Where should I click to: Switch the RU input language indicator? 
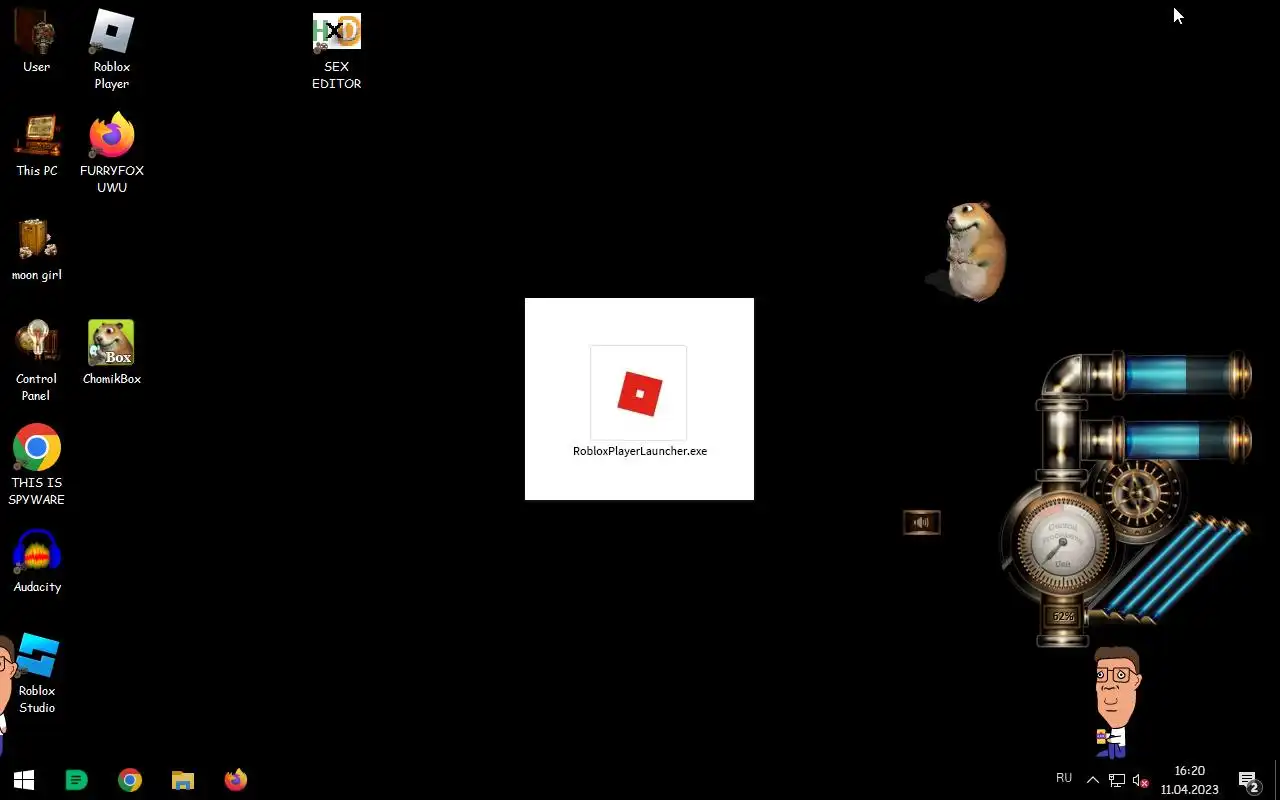(1064, 778)
